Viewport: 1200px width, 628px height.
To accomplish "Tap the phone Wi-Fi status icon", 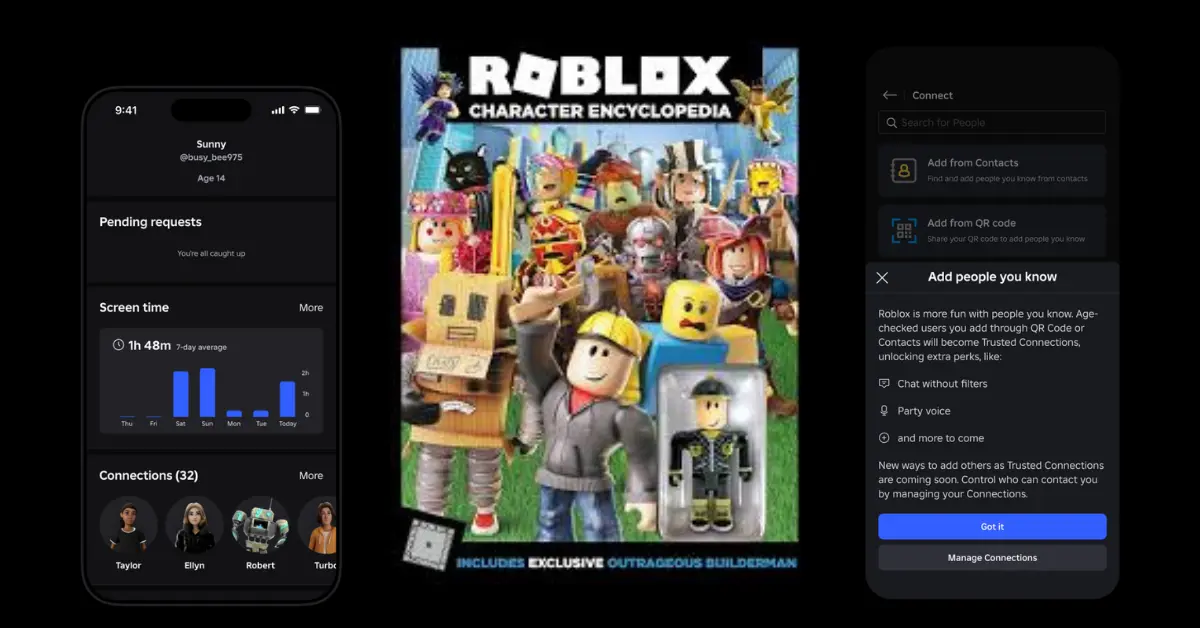I will point(294,110).
